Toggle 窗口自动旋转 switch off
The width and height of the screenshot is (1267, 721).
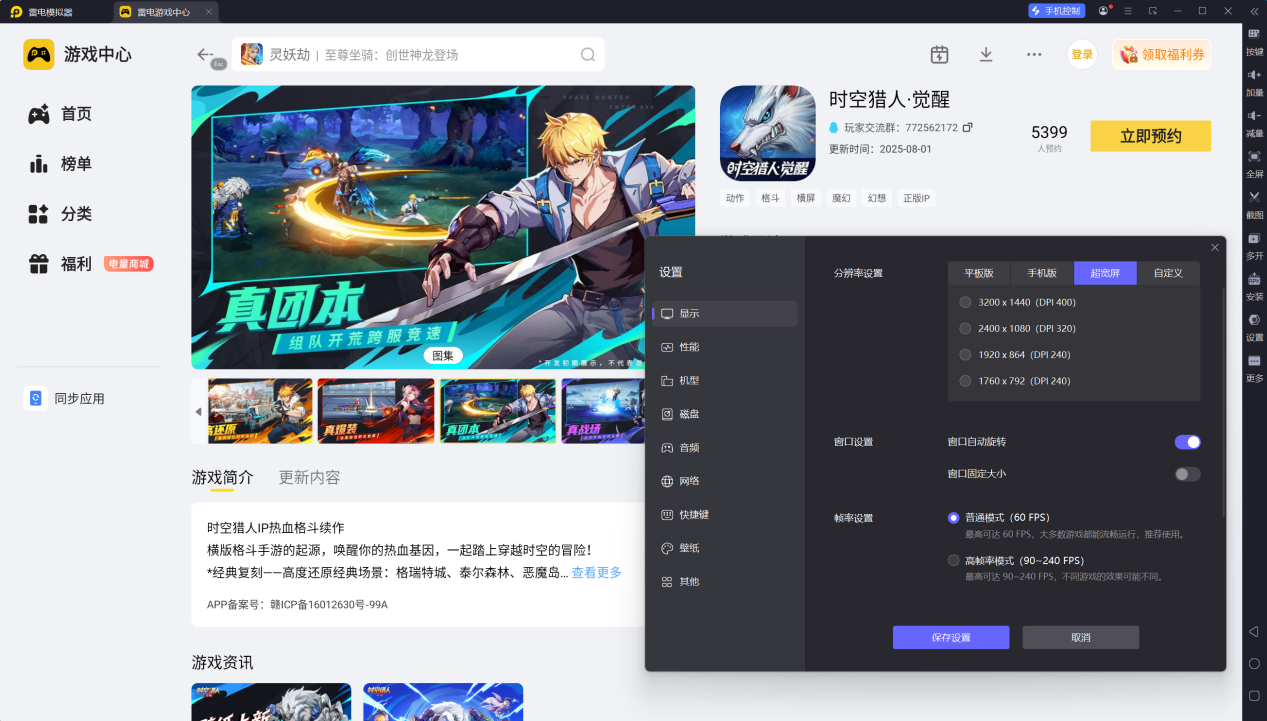coord(1187,442)
